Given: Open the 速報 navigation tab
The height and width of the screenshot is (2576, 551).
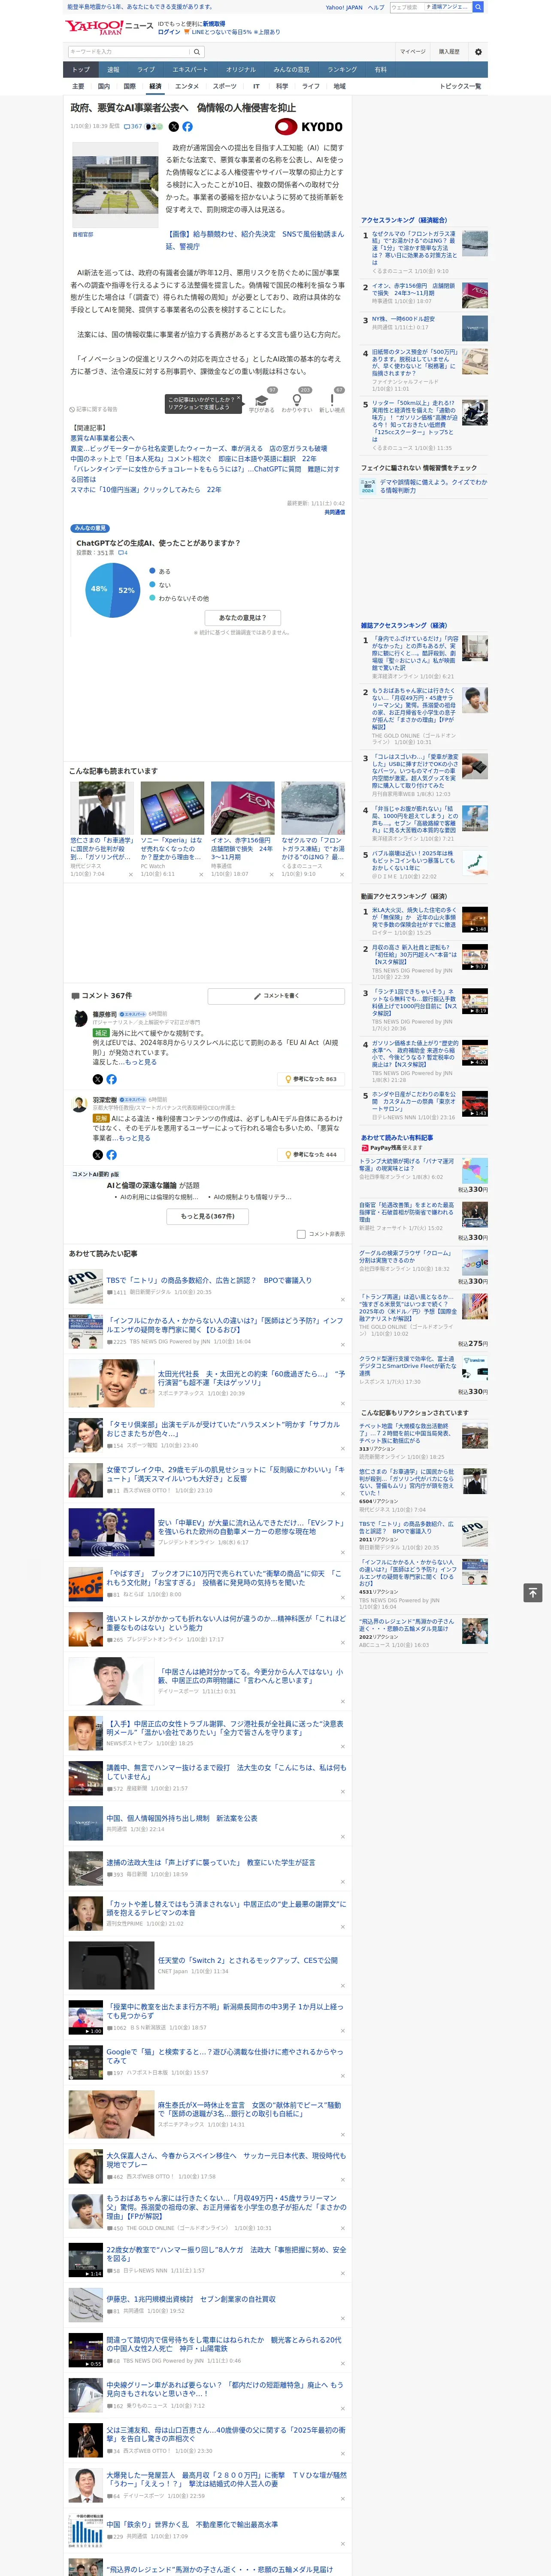Looking at the screenshot, I should [113, 69].
